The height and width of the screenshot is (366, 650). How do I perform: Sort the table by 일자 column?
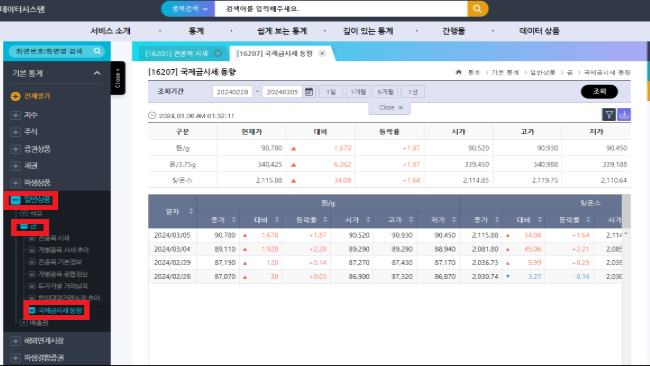(191, 211)
